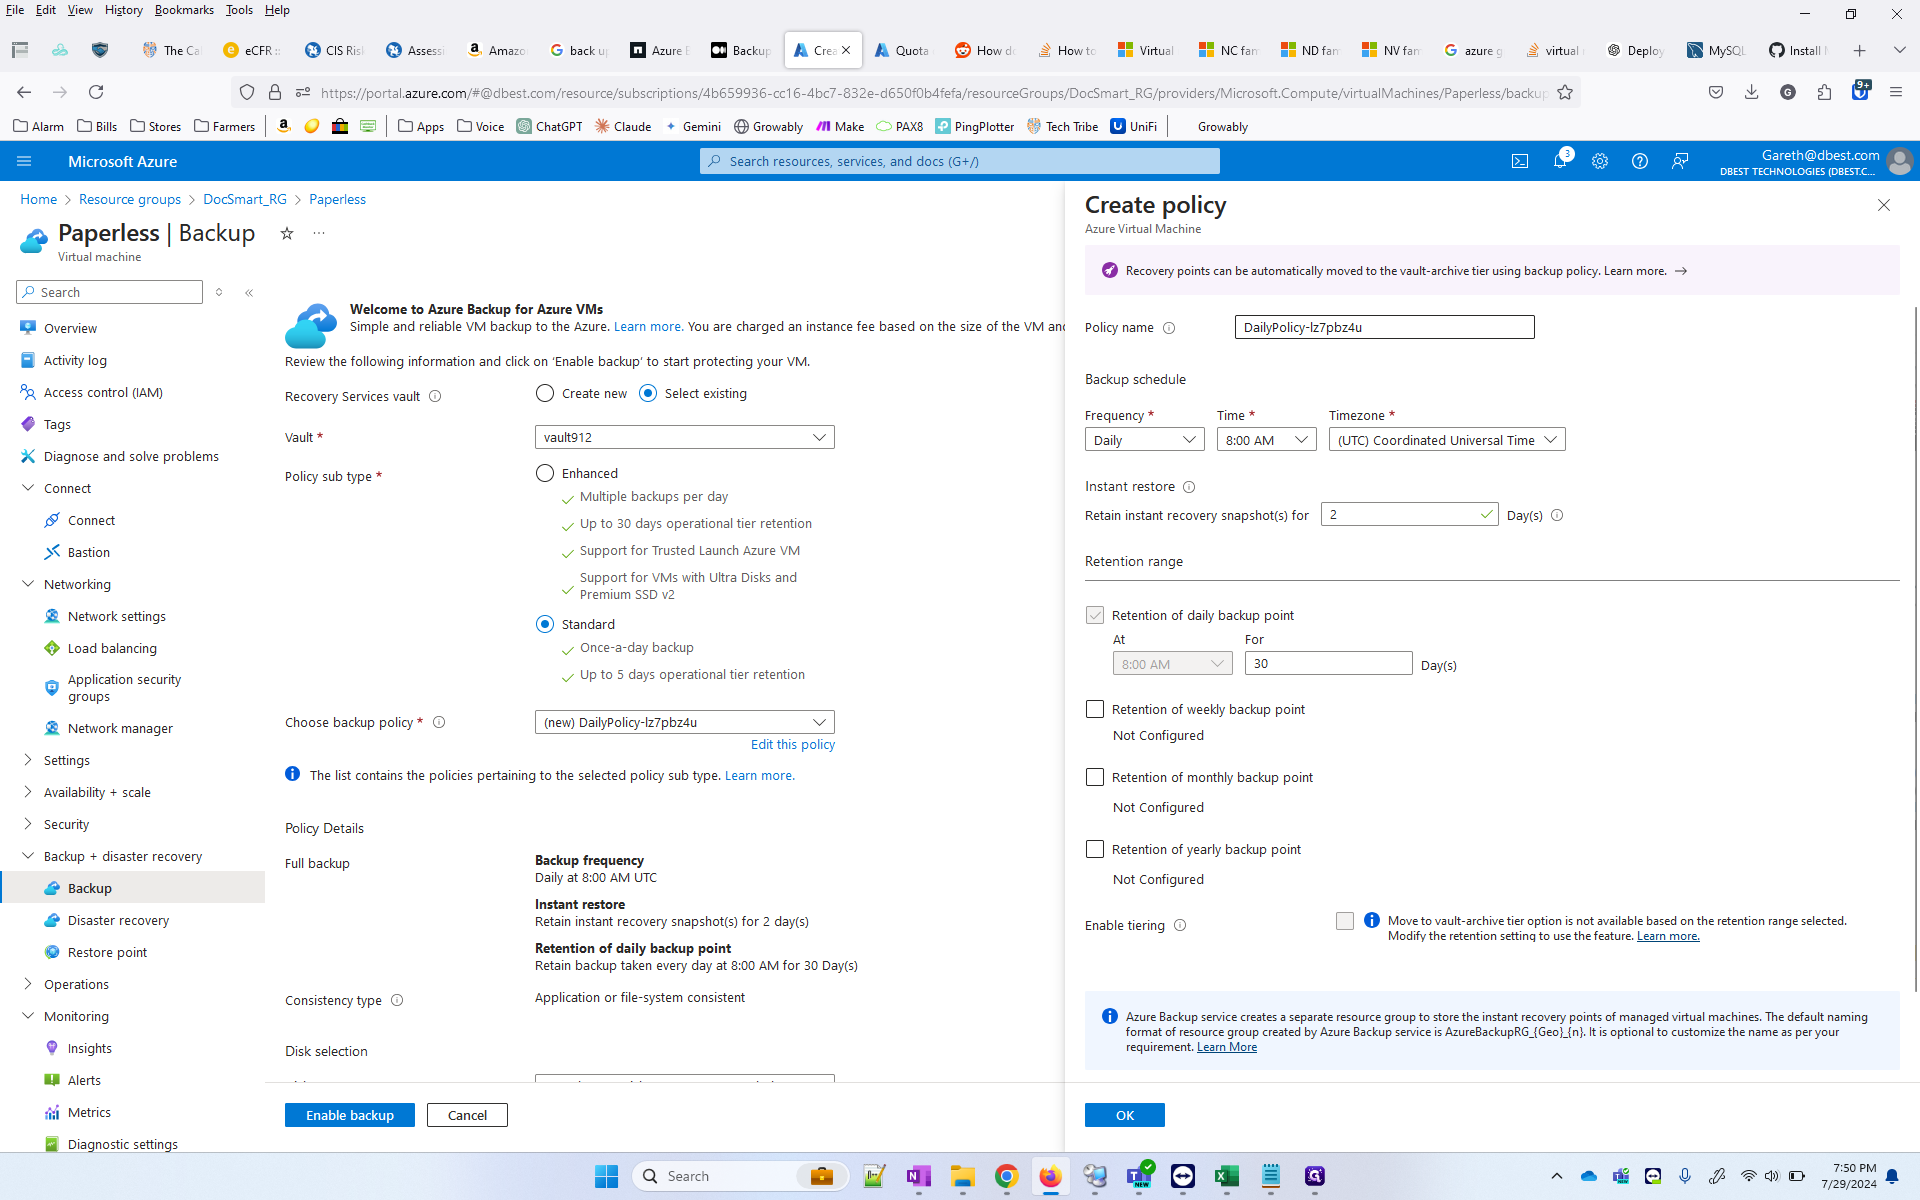
Task: Click the Enable tiering info icon
Action: point(1180,926)
